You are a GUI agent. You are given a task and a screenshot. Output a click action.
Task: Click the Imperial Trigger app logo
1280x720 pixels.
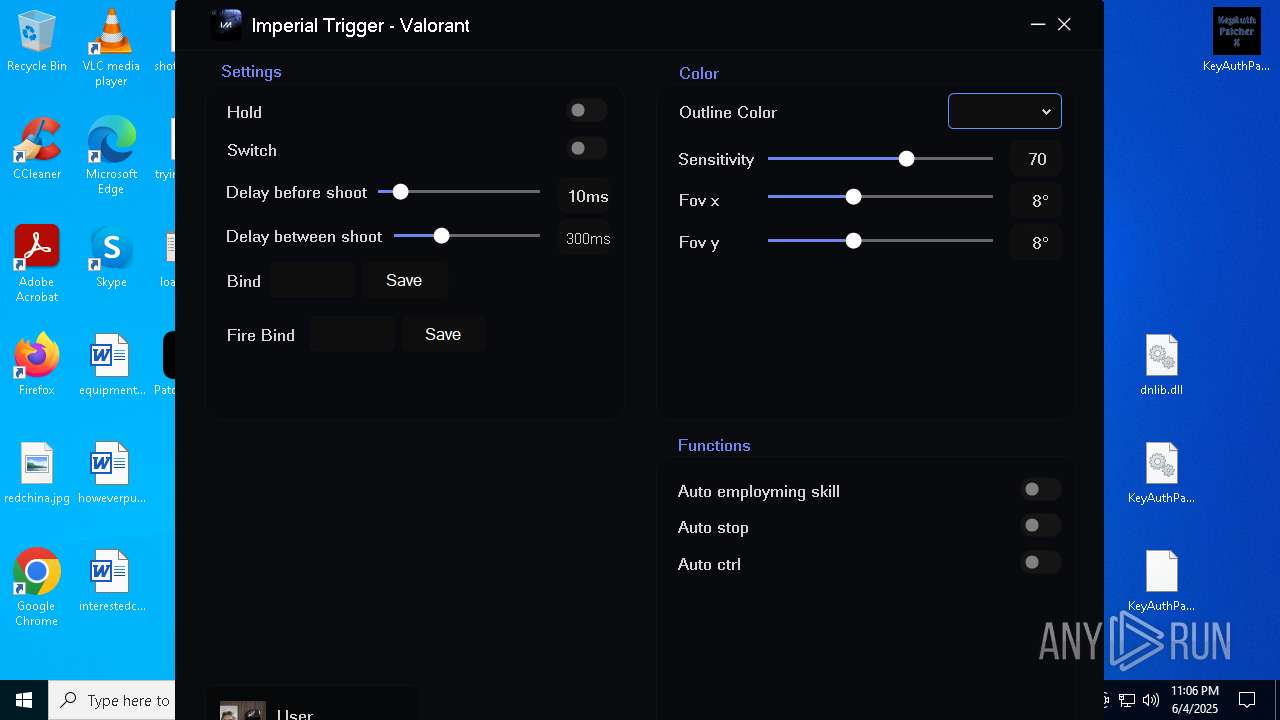click(226, 24)
